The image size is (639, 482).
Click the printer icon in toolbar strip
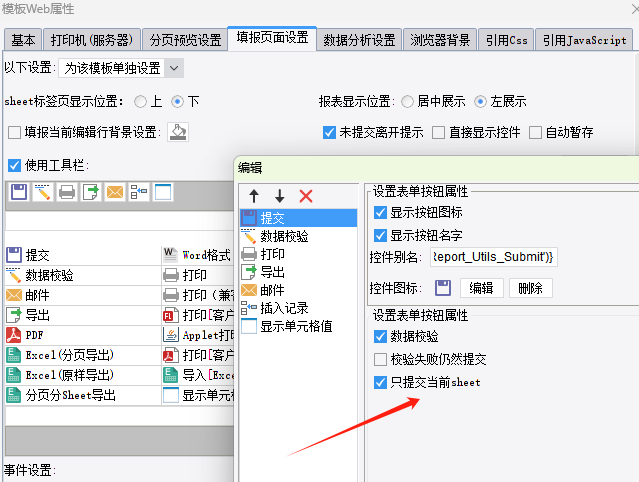[67, 192]
